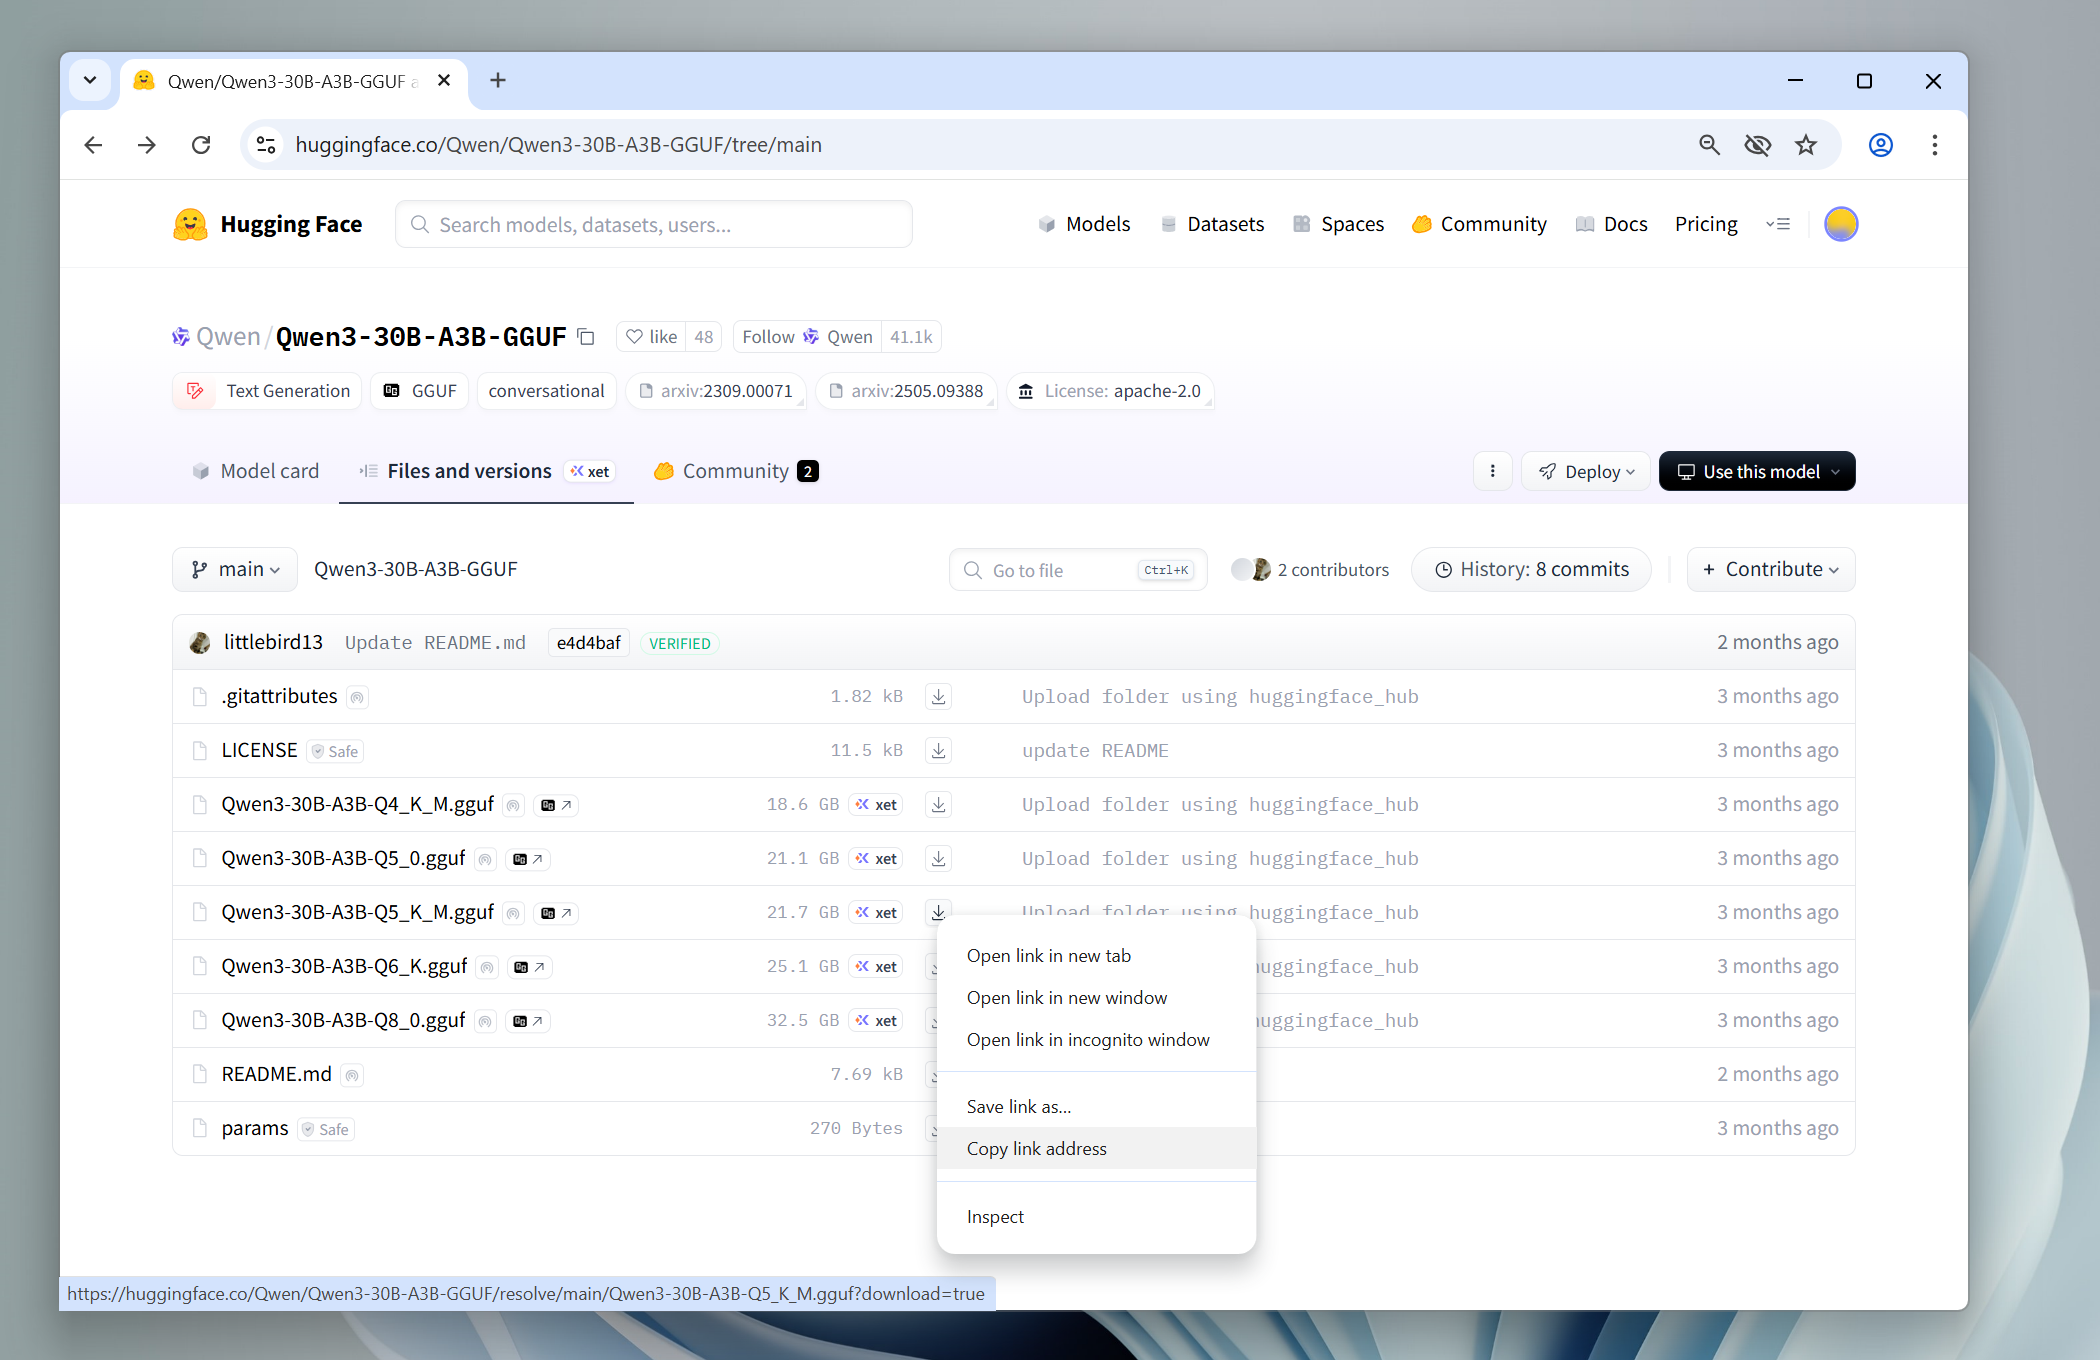Click the Qwen organization name in title

[x=228, y=337]
